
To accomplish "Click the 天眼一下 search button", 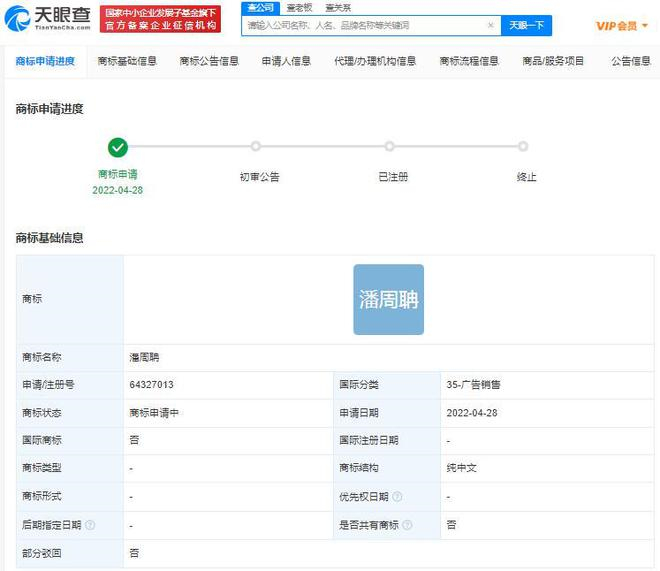I will coord(527,26).
